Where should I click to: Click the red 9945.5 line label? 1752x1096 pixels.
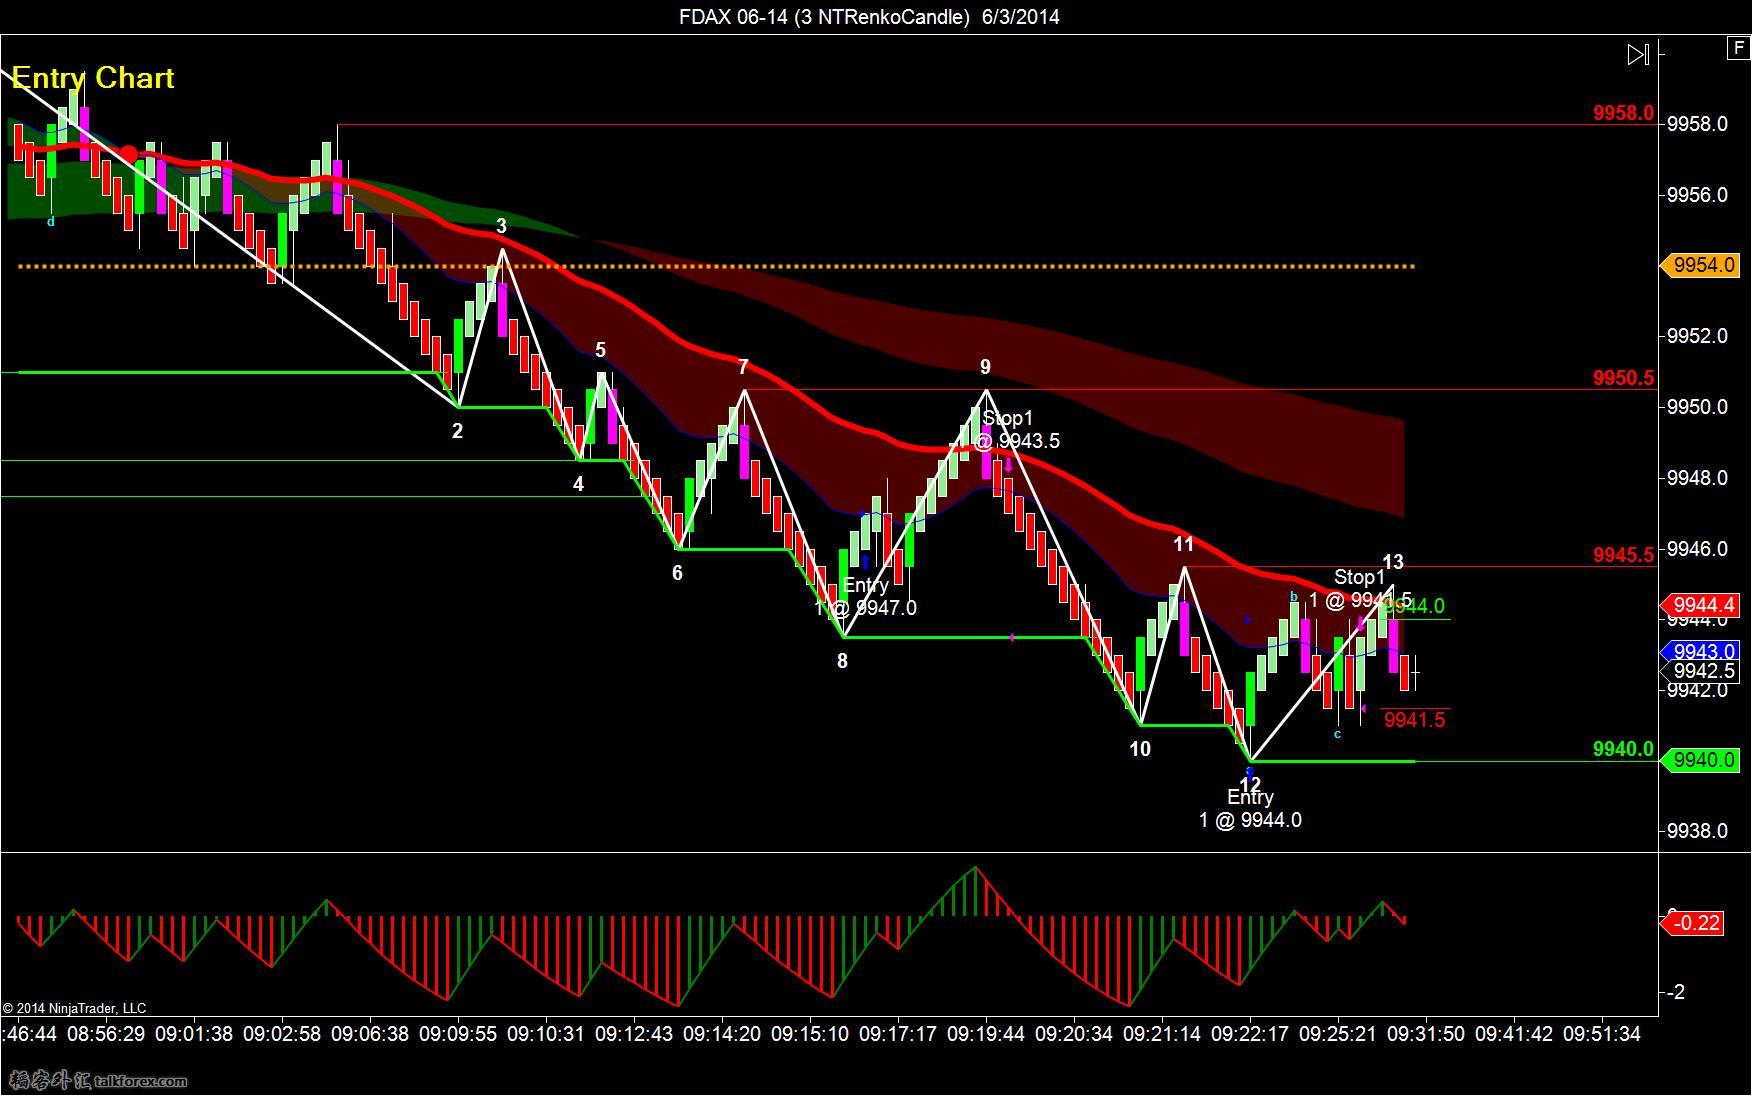pos(1623,554)
